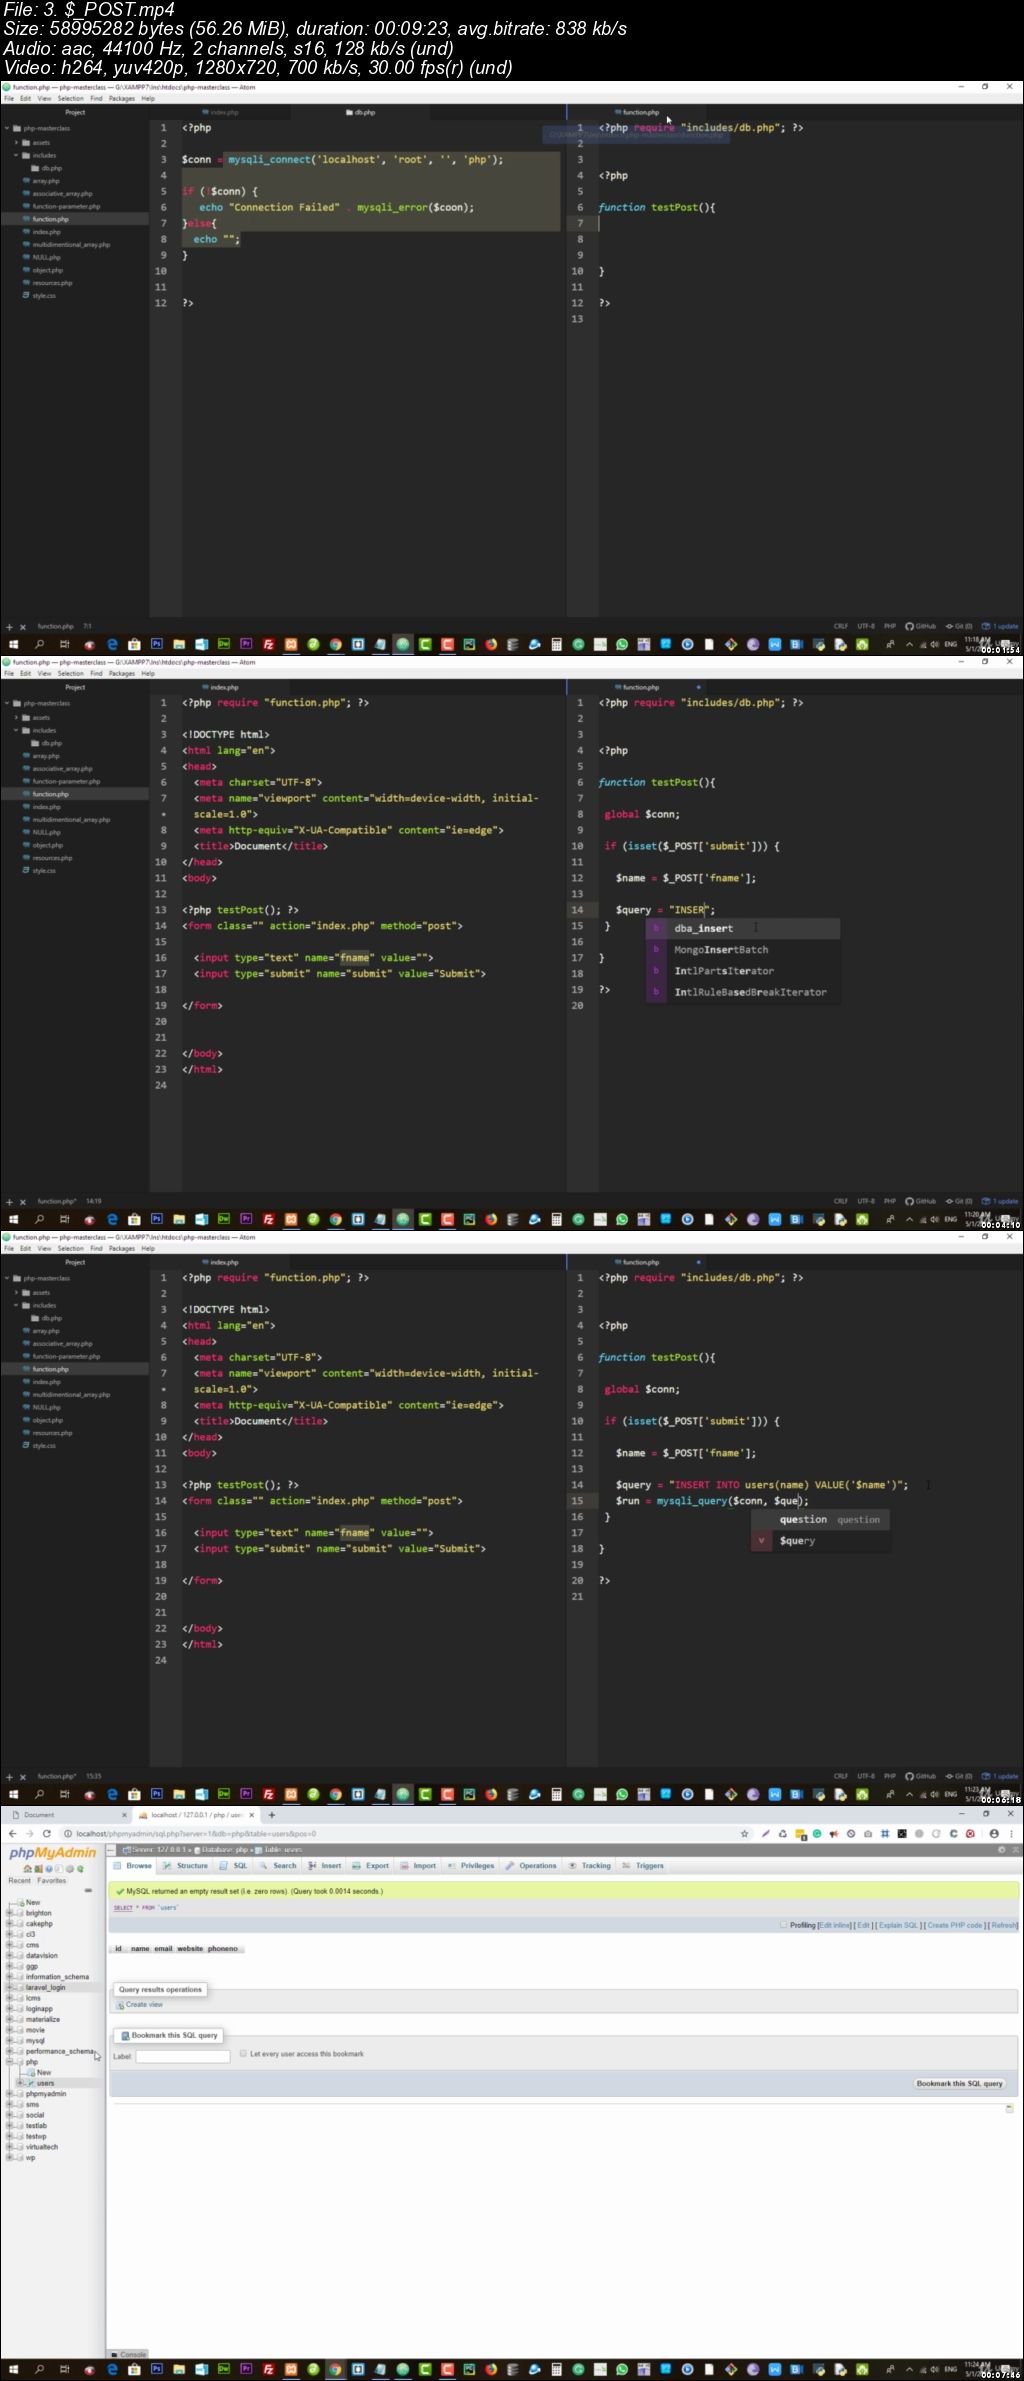Image resolution: width=1024 pixels, height=2381 pixels.
Task: Switch to the db.php editor tab
Action: pyautogui.click(x=360, y=112)
